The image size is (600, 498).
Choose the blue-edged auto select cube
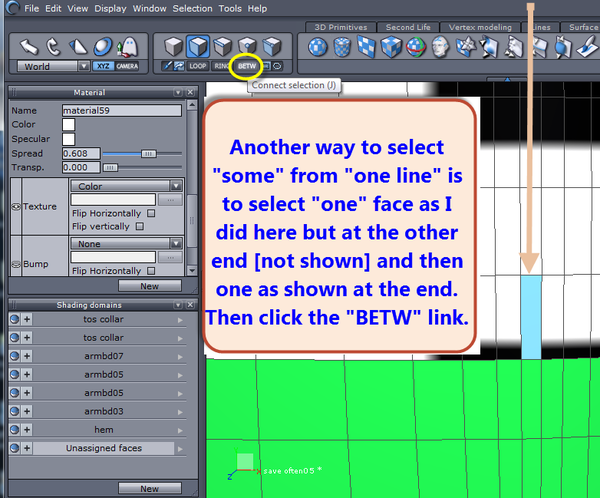pyautogui.click(x=272, y=46)
